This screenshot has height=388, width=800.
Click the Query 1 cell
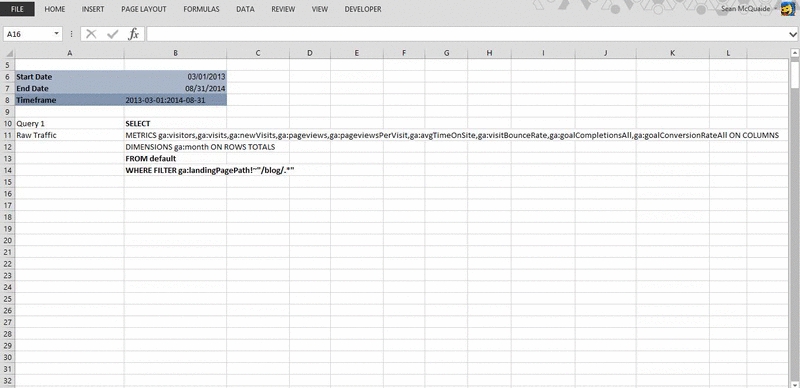point(69,124)
